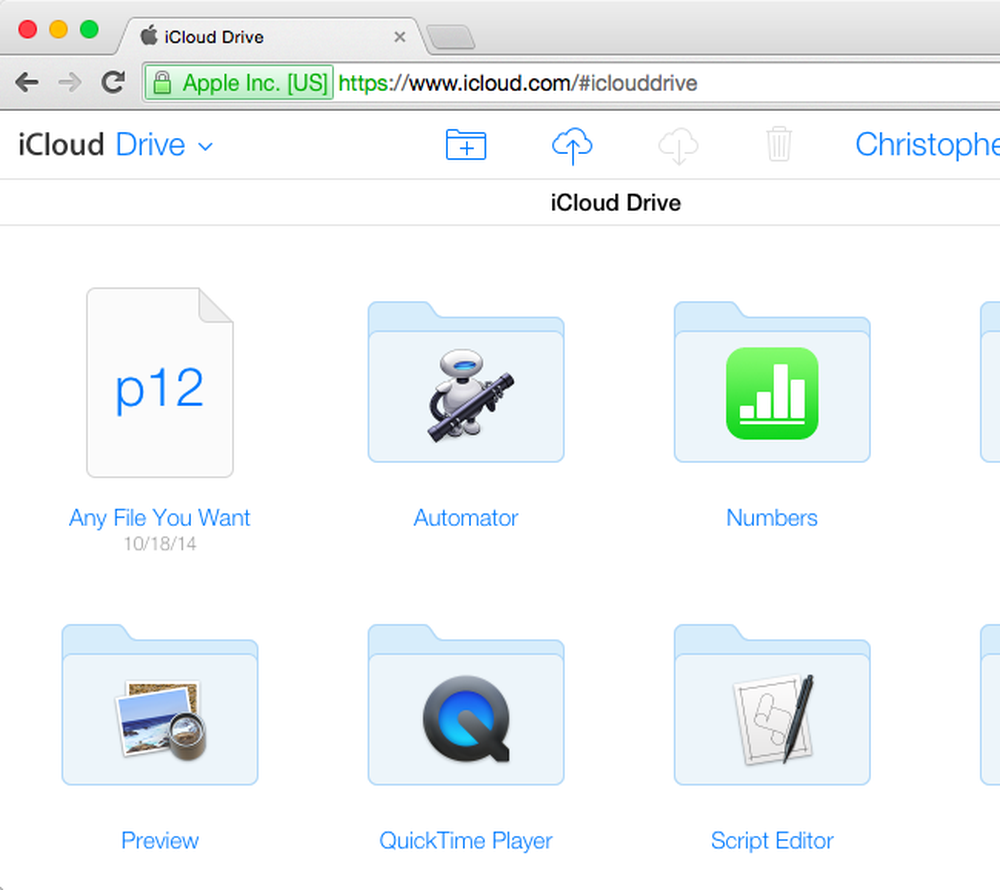Open the Script Editor folder icon

[x=772, y=704]
